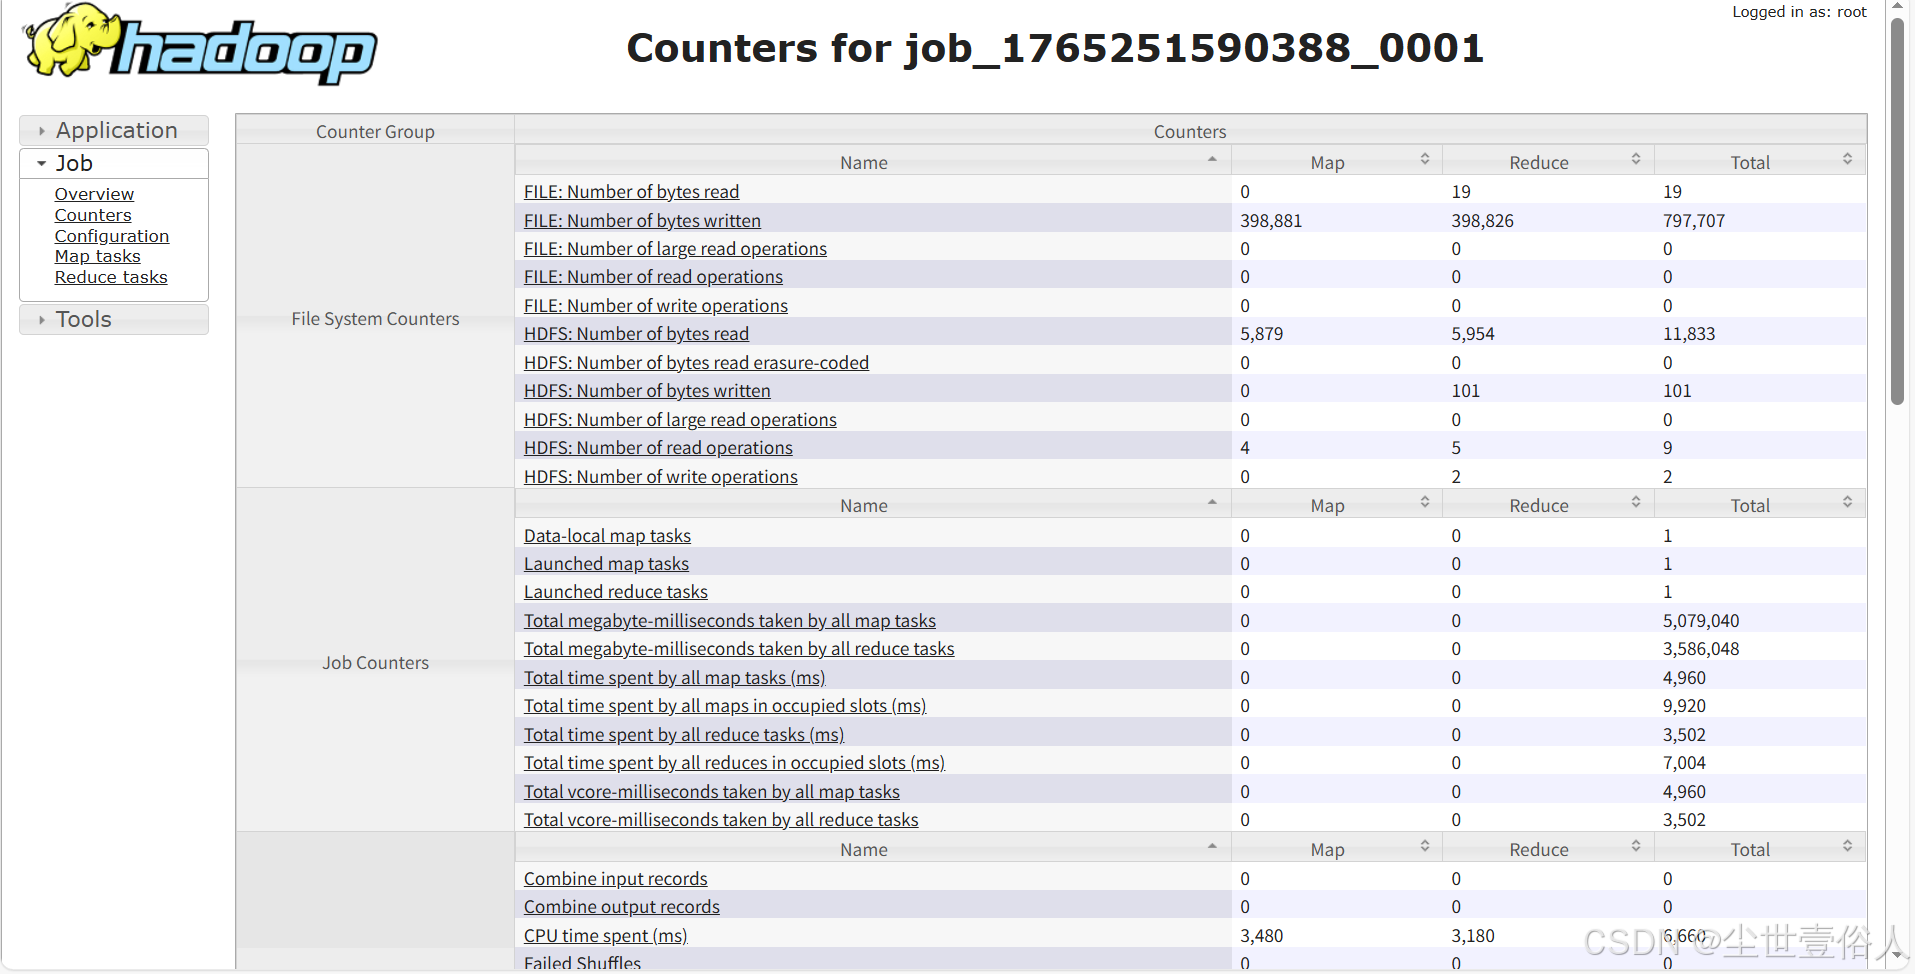Click the Counter Group column header

point(375,131)
